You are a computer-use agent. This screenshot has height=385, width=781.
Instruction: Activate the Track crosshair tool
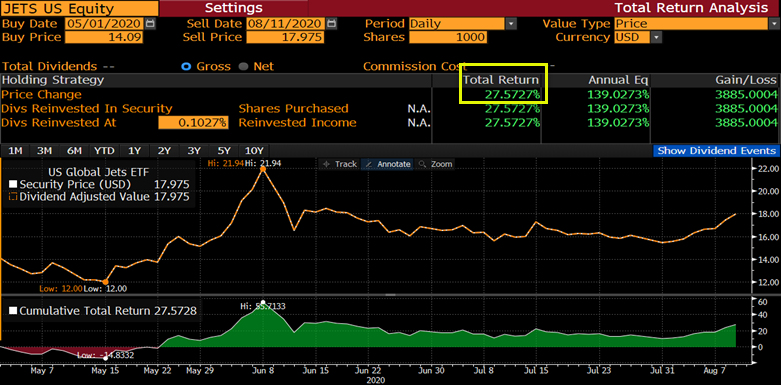(340, 164)
